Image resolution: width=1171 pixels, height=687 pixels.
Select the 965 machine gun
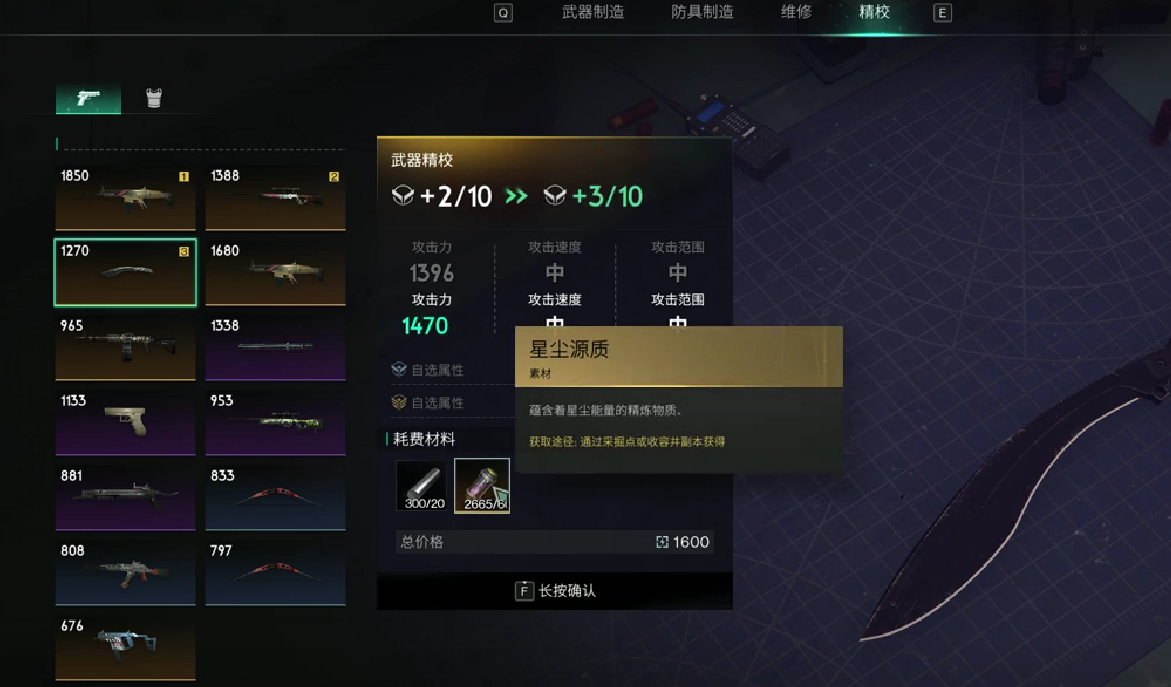(125, 347)
